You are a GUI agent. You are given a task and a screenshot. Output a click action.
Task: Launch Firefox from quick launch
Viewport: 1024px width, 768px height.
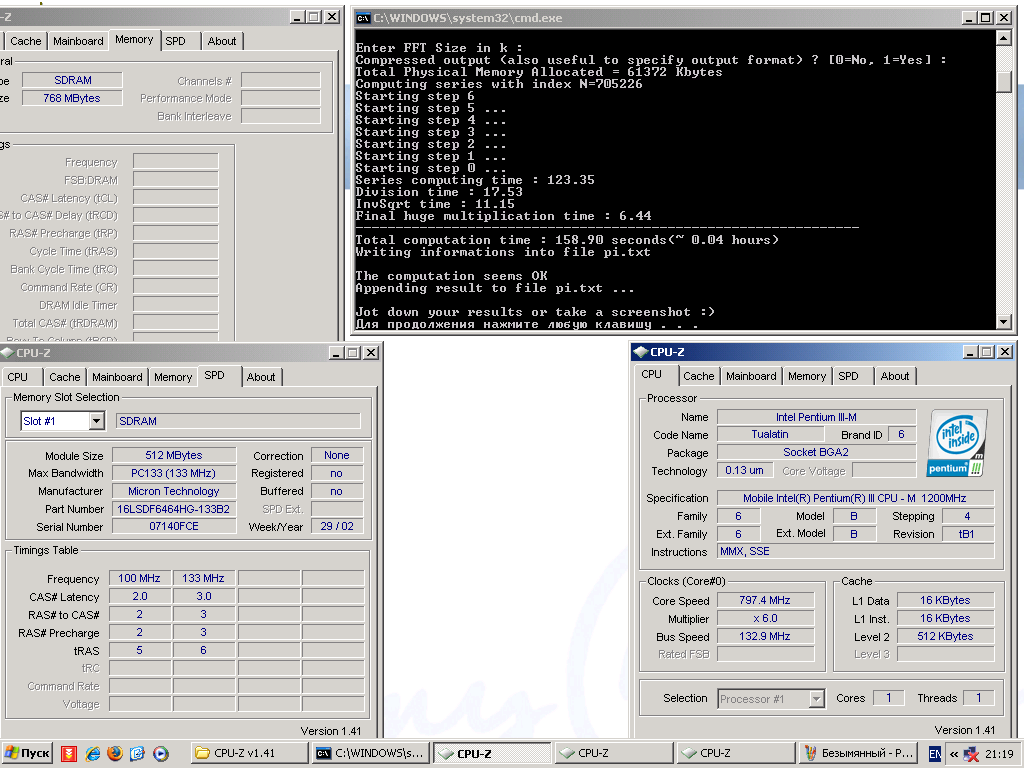[115, 754]
